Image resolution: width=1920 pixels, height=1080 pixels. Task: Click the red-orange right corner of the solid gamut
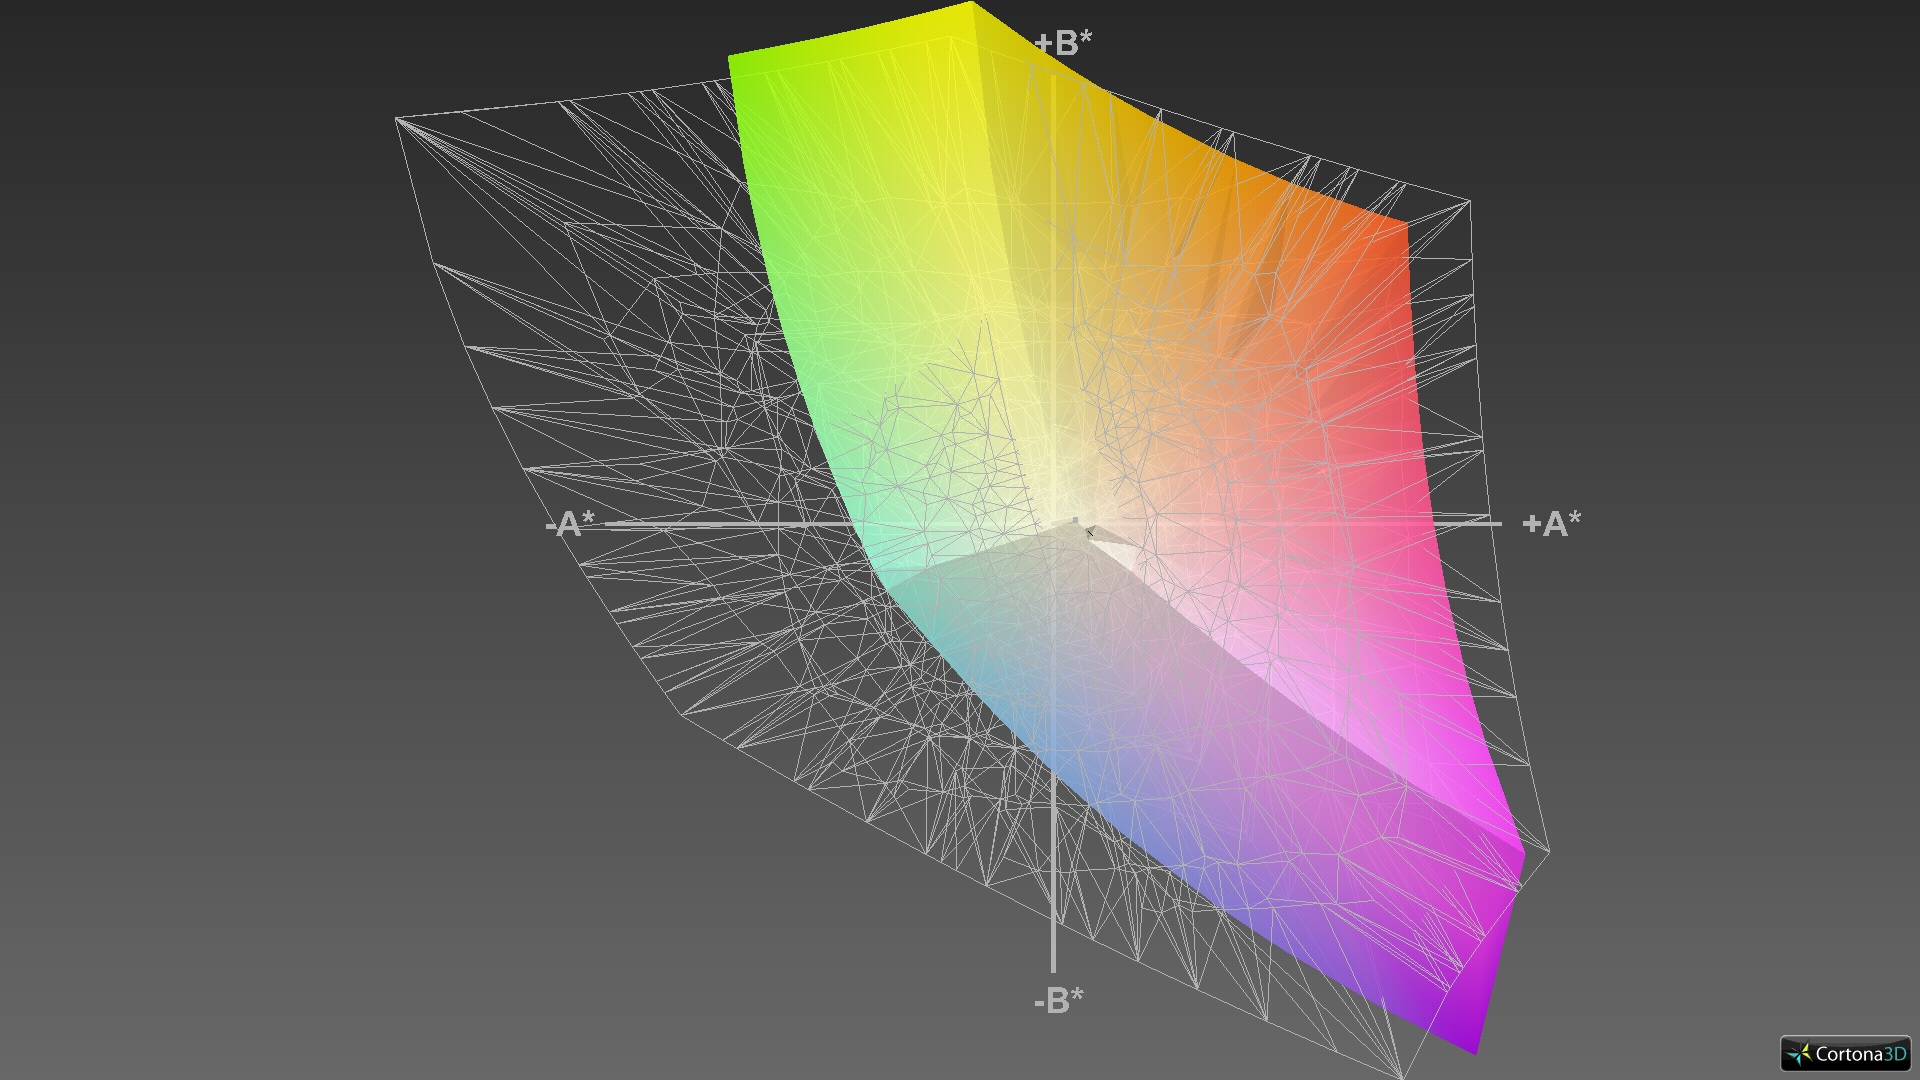click(x=1405, y=228)
